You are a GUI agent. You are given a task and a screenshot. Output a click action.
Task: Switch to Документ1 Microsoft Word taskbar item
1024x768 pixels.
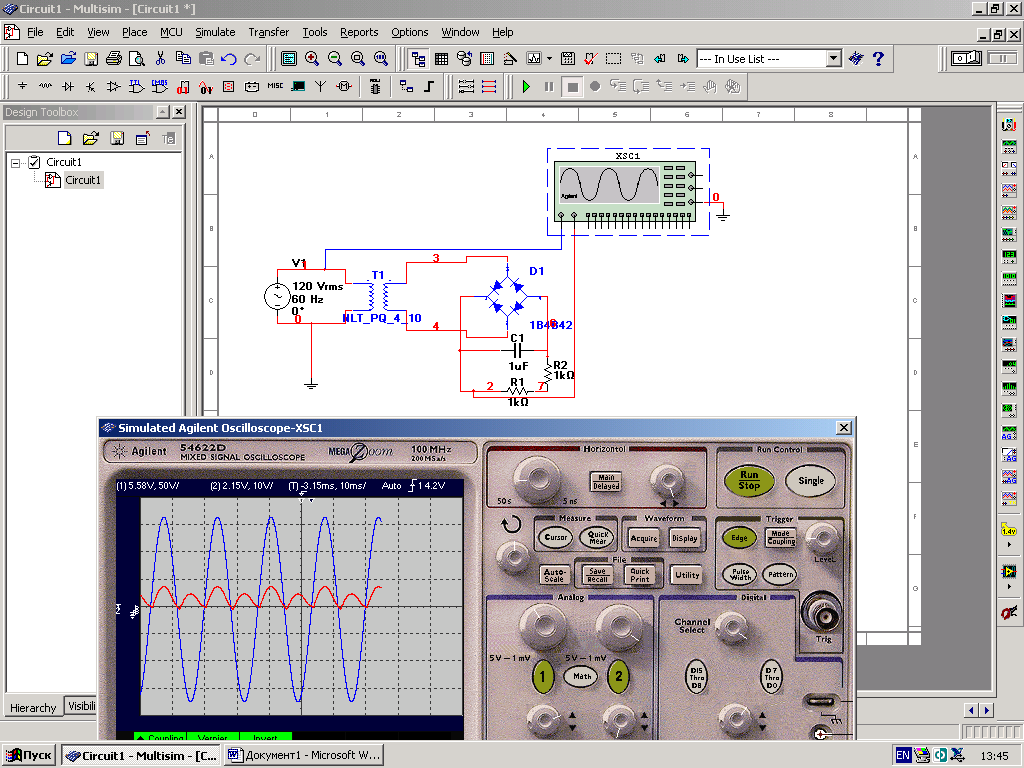(304, 755)
